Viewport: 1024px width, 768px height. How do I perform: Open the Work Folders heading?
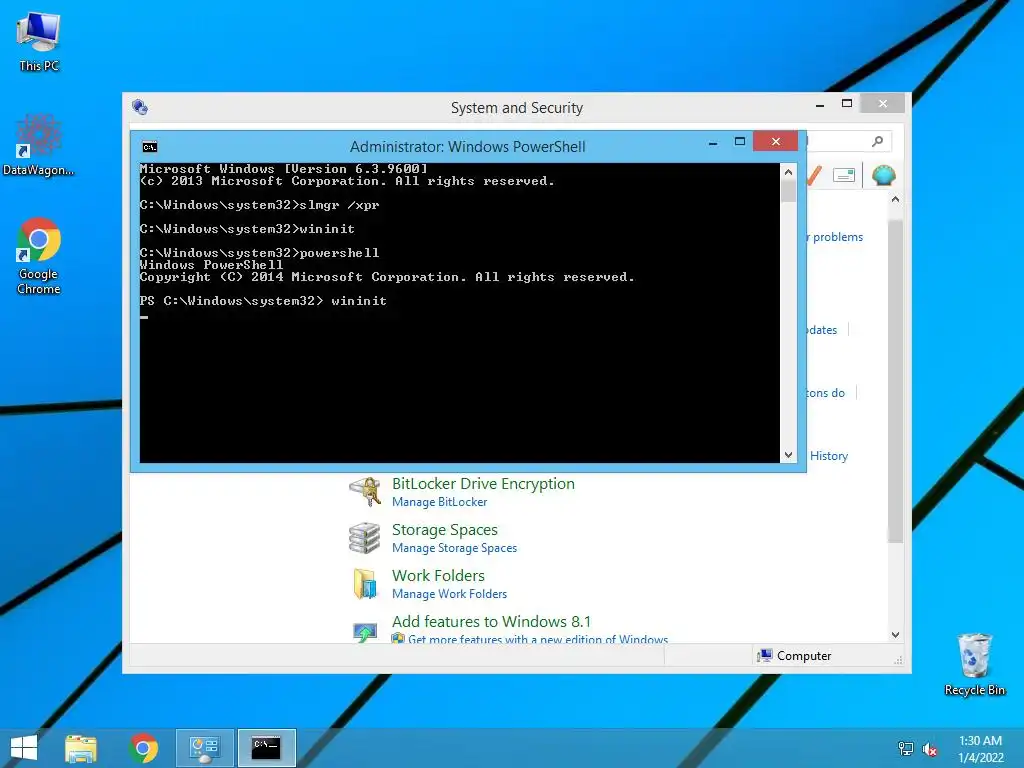(x=438, y=575)
